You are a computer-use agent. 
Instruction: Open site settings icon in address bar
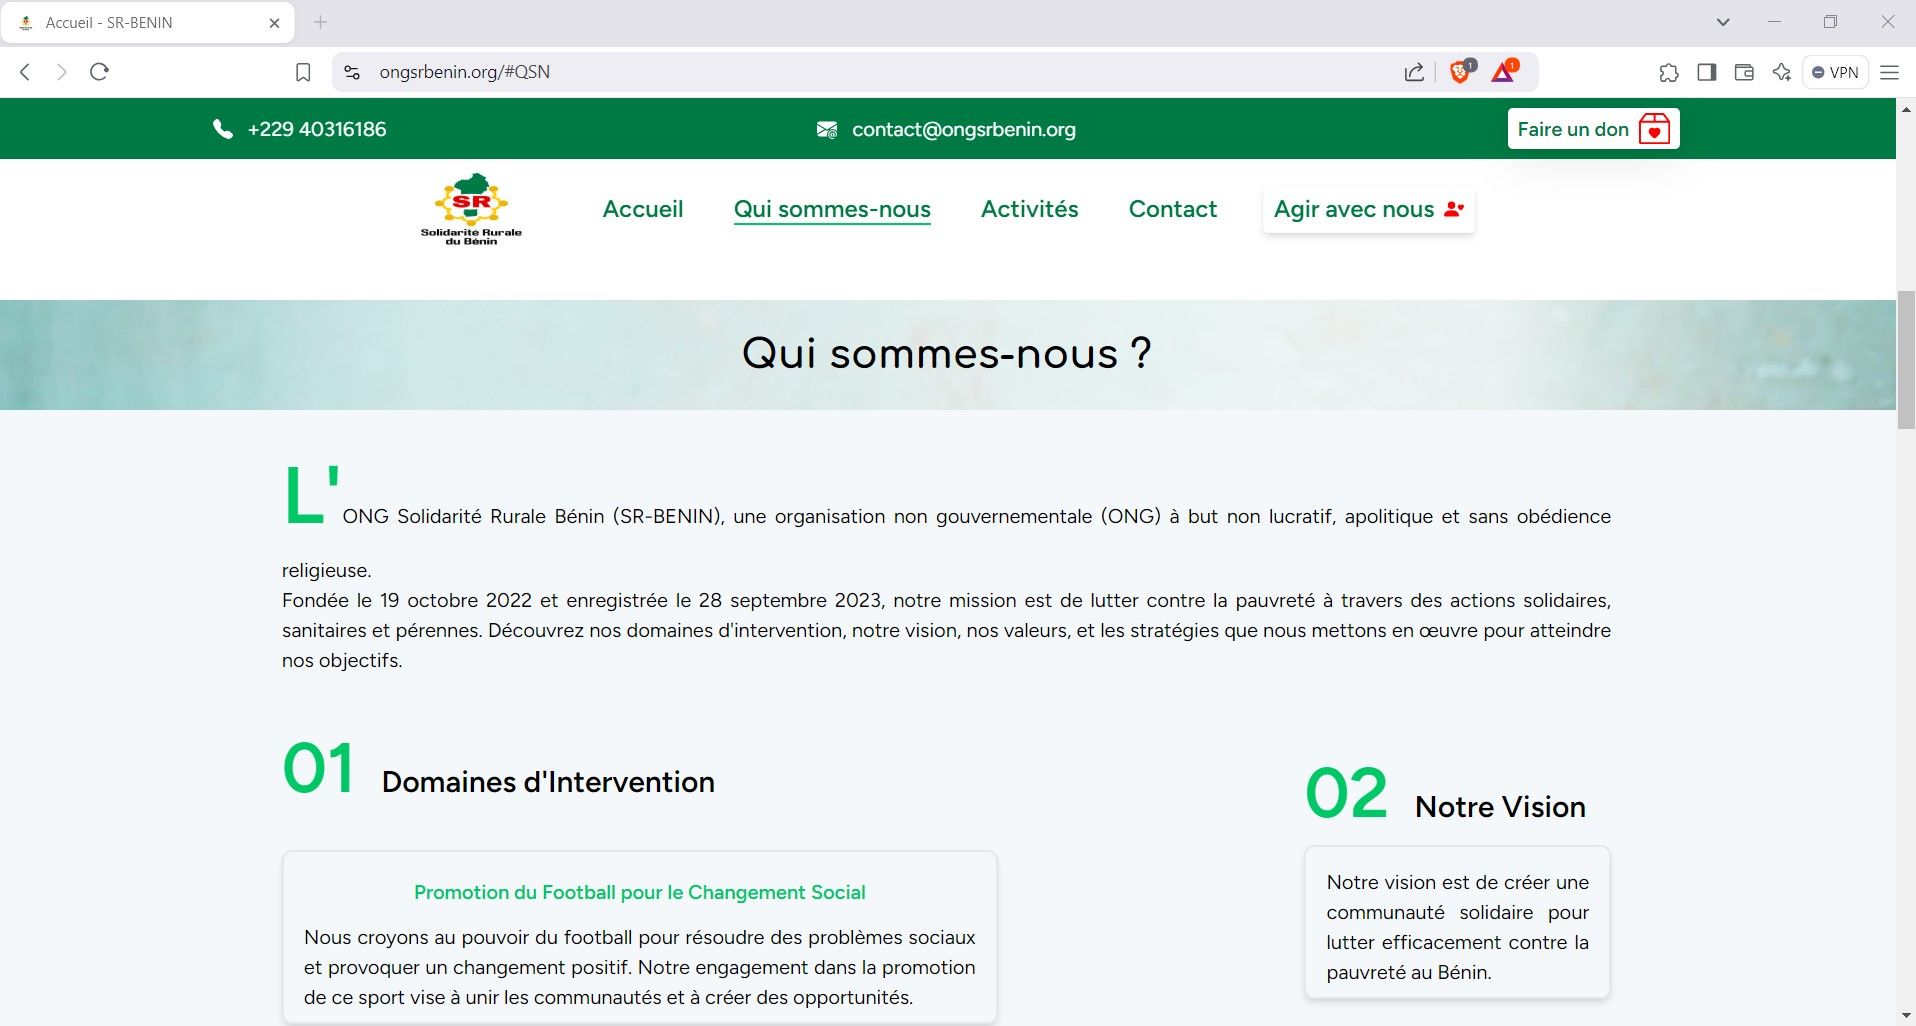351,72
